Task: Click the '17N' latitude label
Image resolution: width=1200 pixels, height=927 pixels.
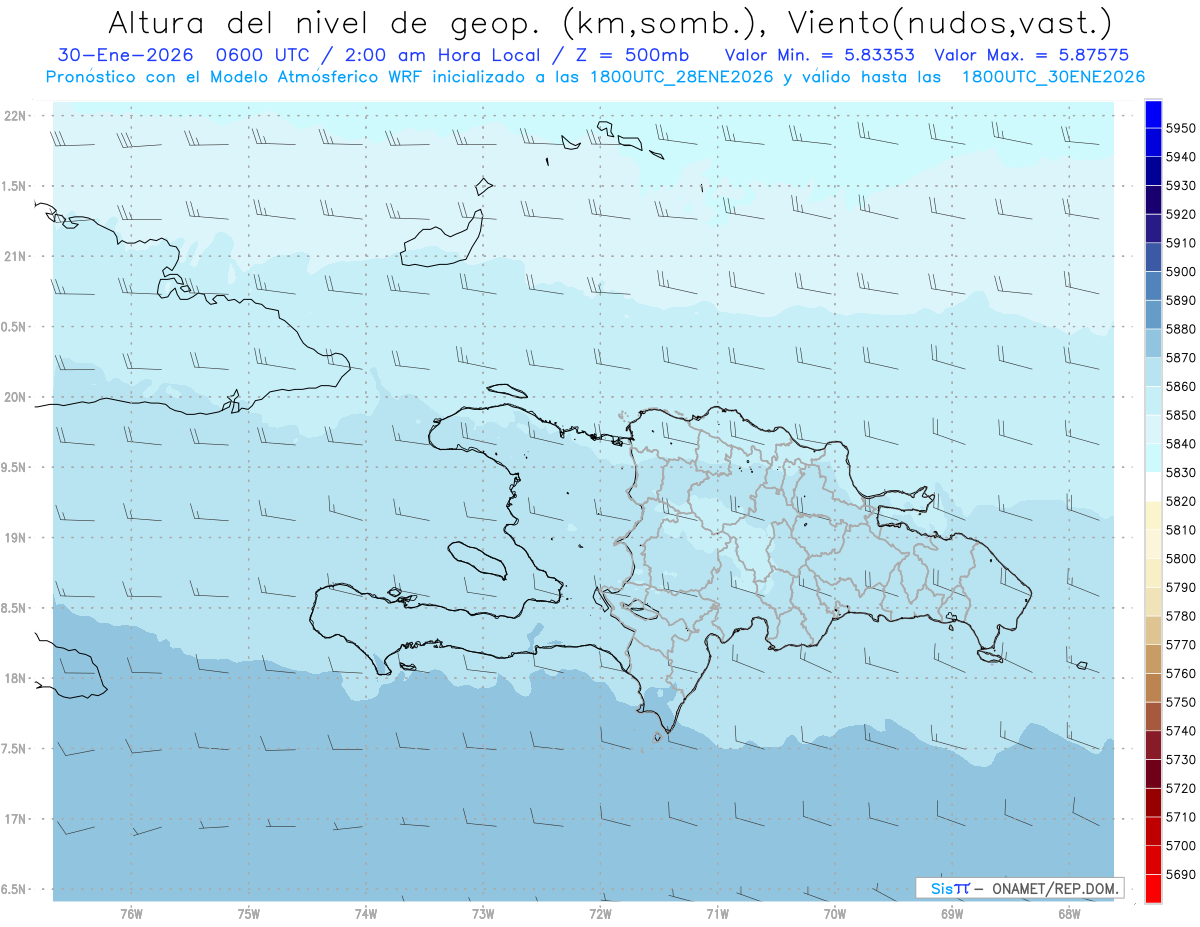Action: click(16, 819)
